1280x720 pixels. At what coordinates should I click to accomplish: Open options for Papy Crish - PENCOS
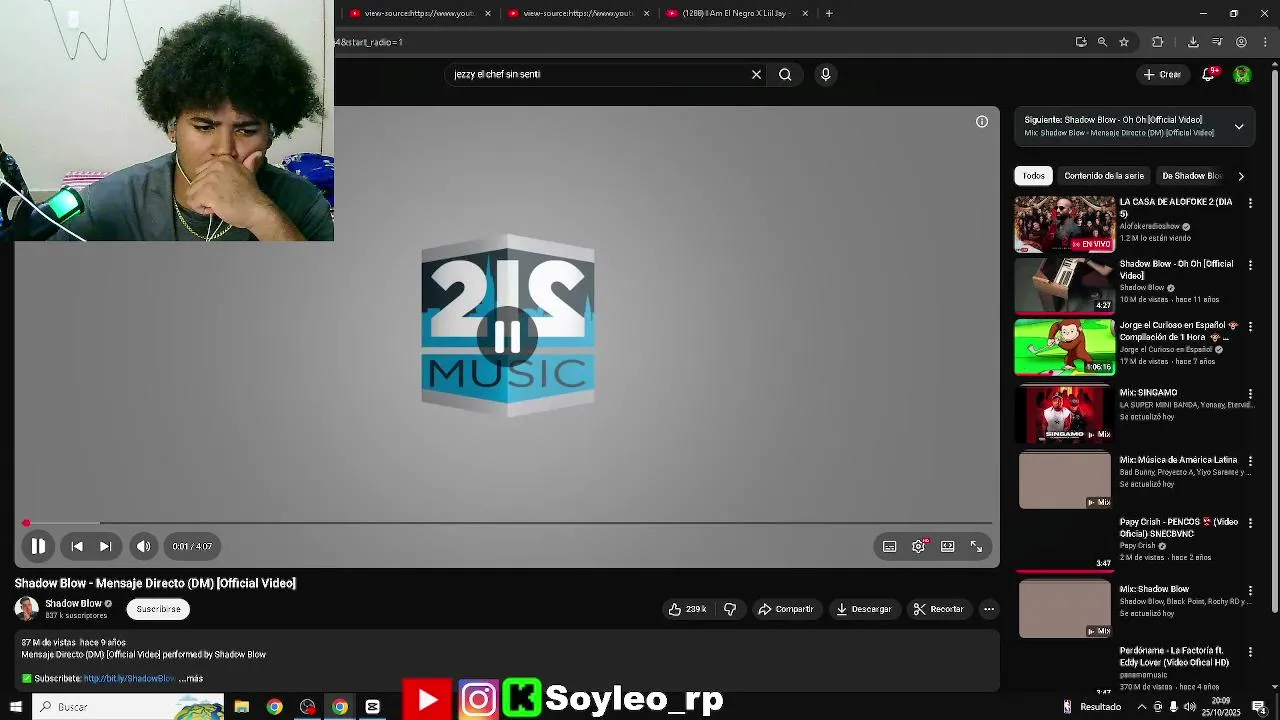(x=1250, y=523)
